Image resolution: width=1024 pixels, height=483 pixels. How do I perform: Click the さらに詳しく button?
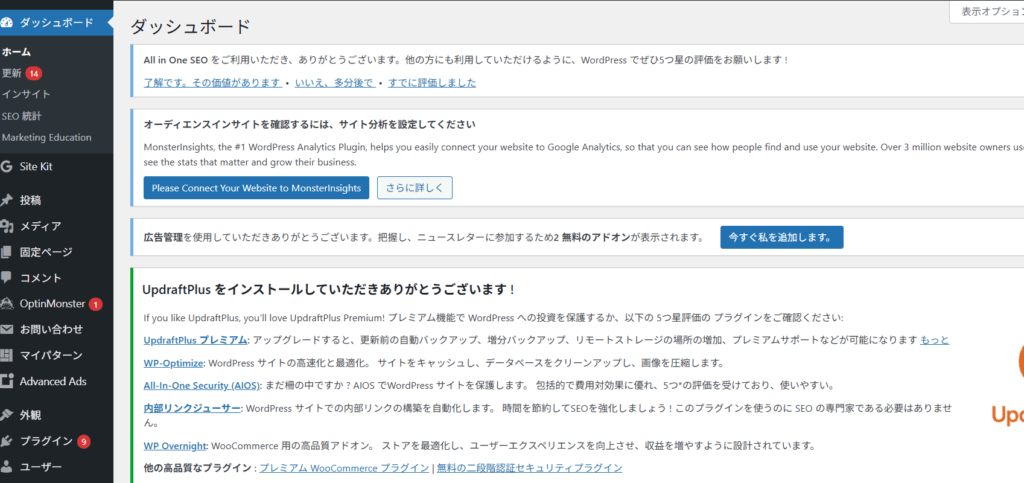415,187
